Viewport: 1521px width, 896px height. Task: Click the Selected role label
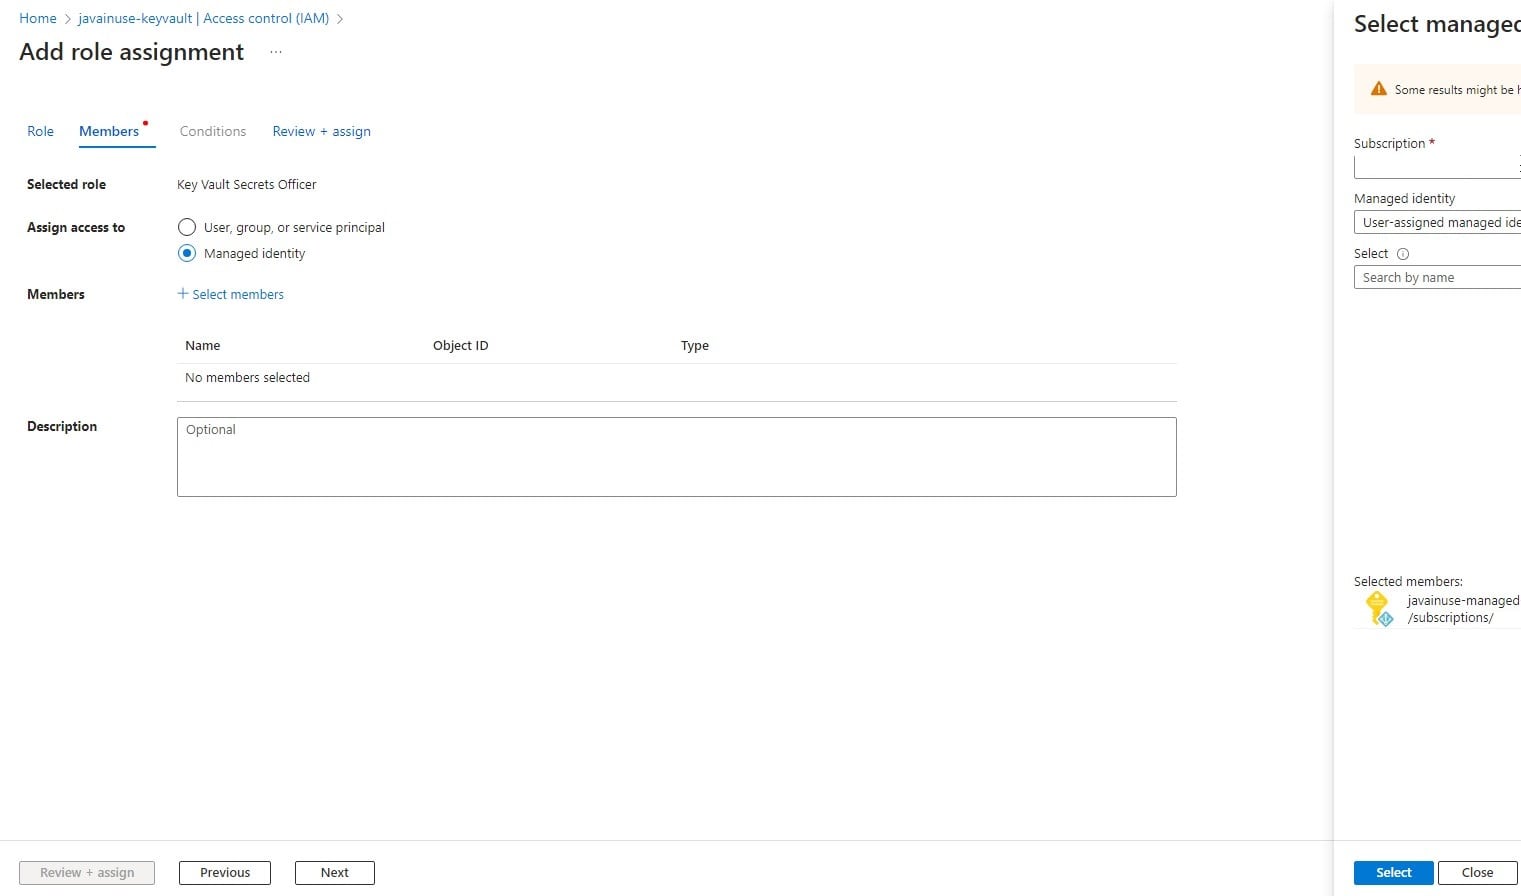(x=66, y=184)
